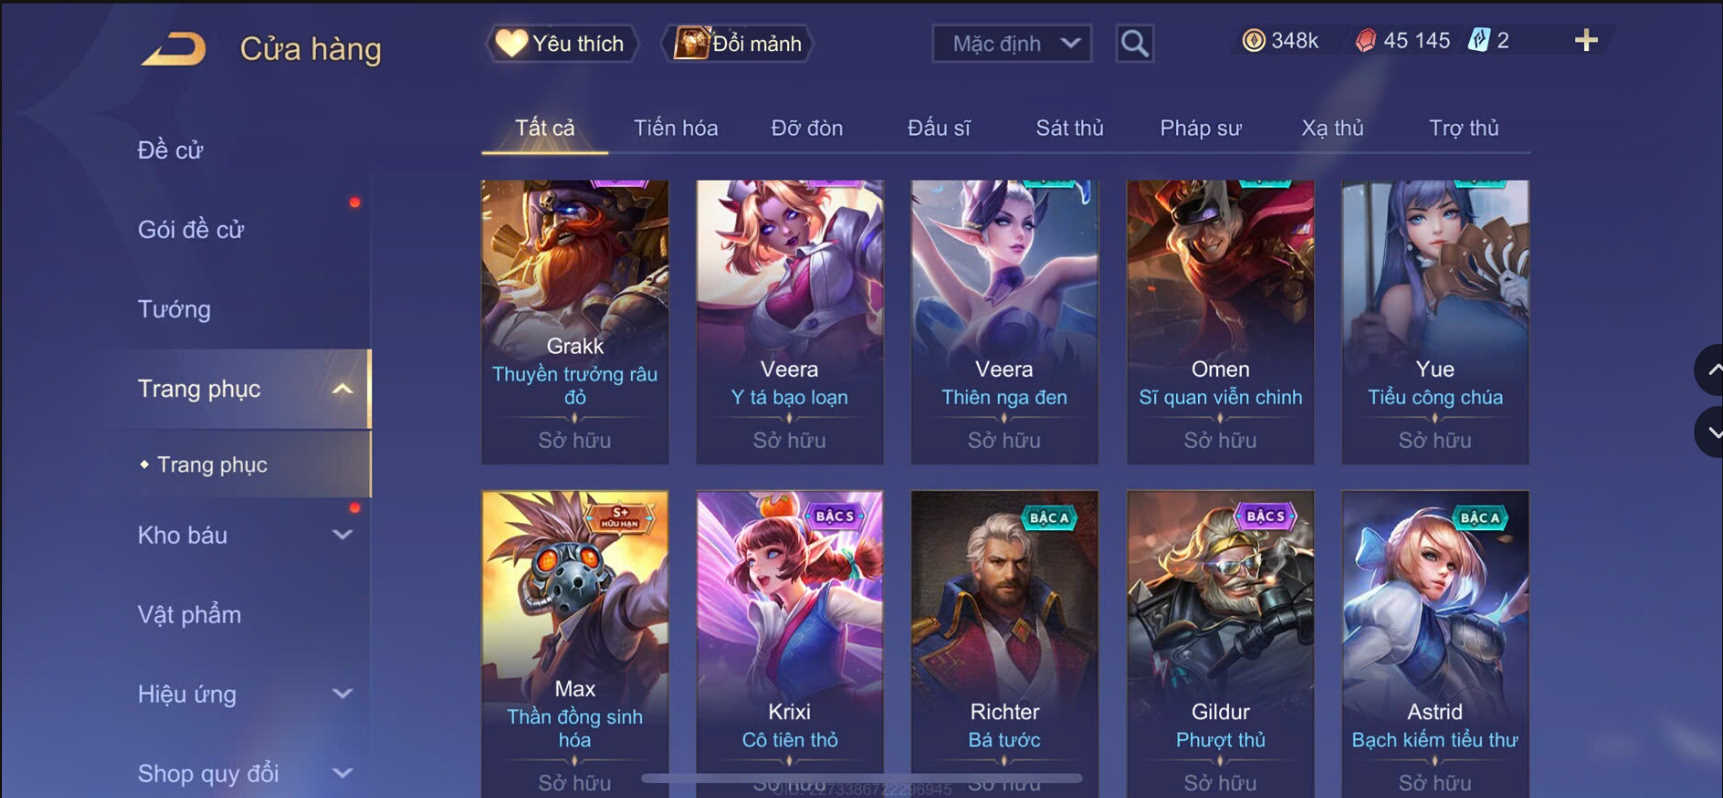Open the search magnifier icon
1723x798 pixels.
(1134, 43)
